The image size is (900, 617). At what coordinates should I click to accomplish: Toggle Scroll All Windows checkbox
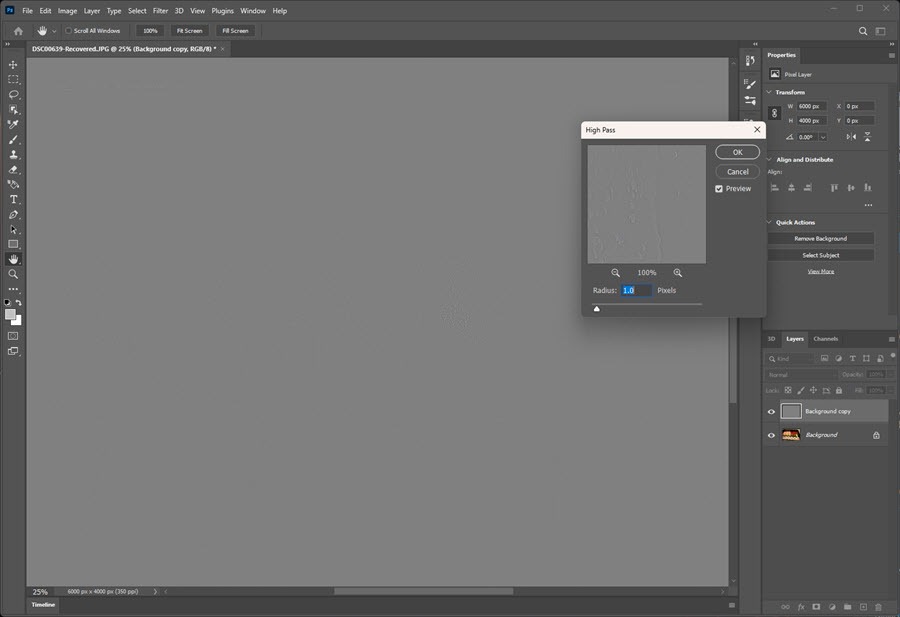(x=69, y=31)
